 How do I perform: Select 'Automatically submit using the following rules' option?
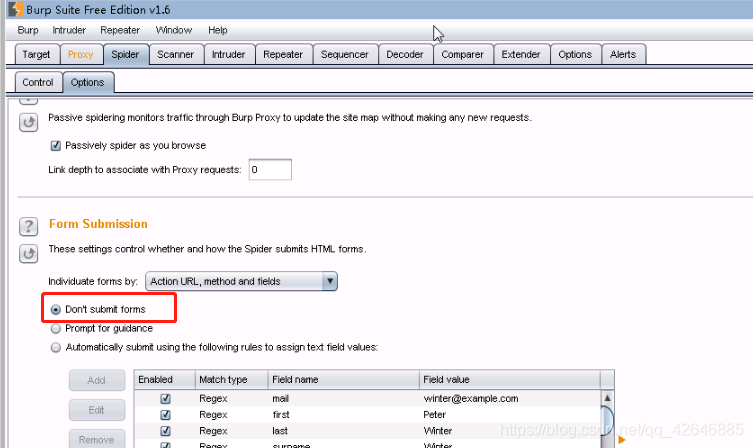[x=56, y=347]
